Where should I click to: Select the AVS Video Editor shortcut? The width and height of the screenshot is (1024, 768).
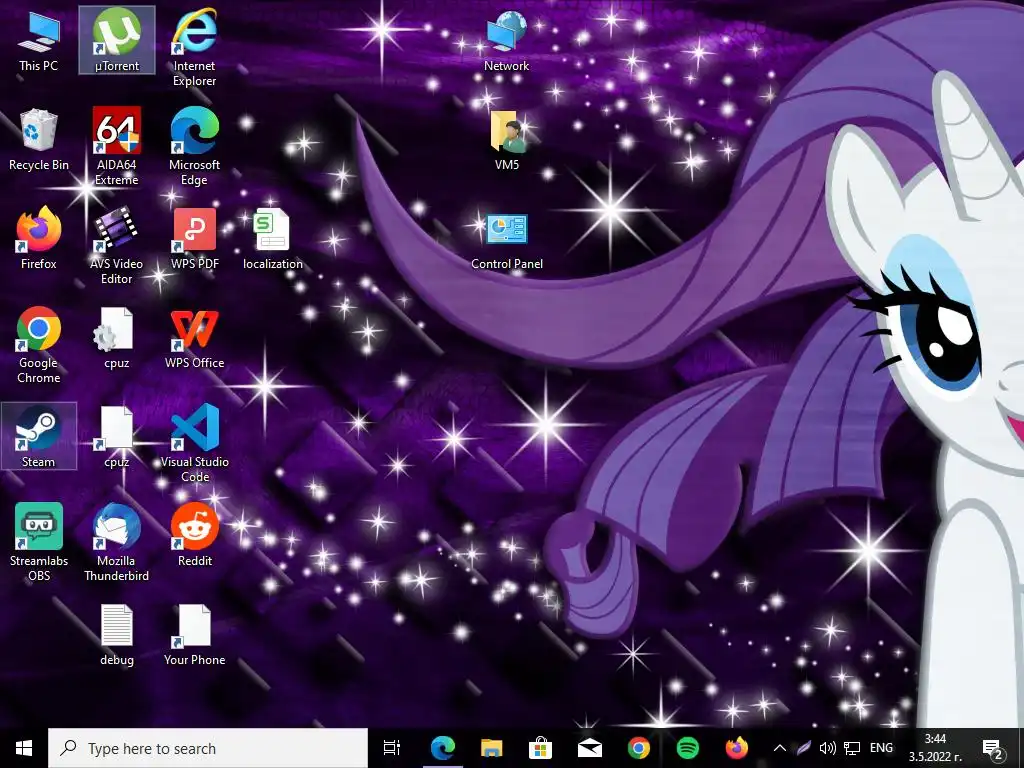click(x=117, y=246)
